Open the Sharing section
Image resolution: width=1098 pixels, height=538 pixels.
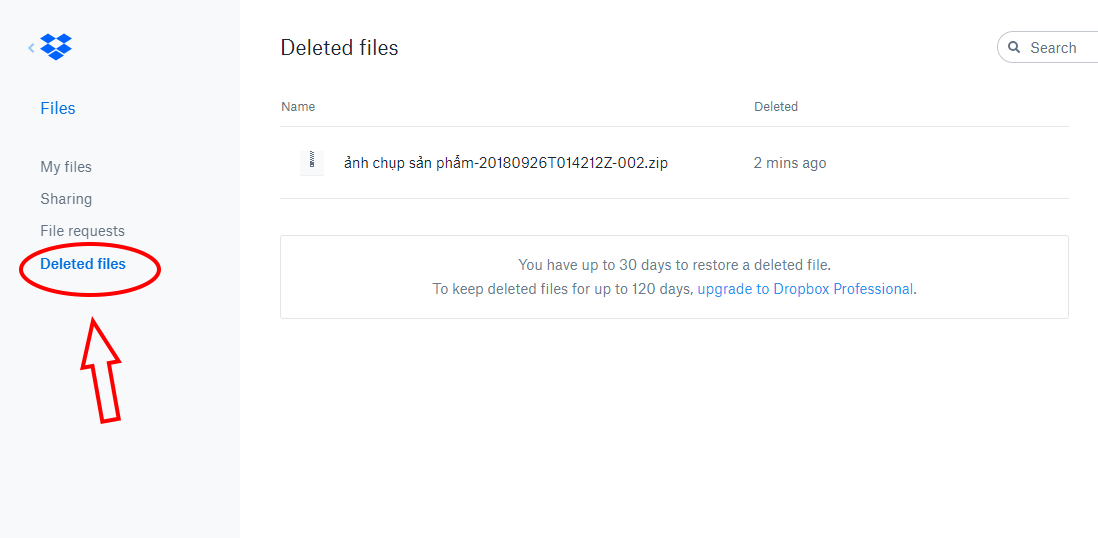tap(66, 199)
